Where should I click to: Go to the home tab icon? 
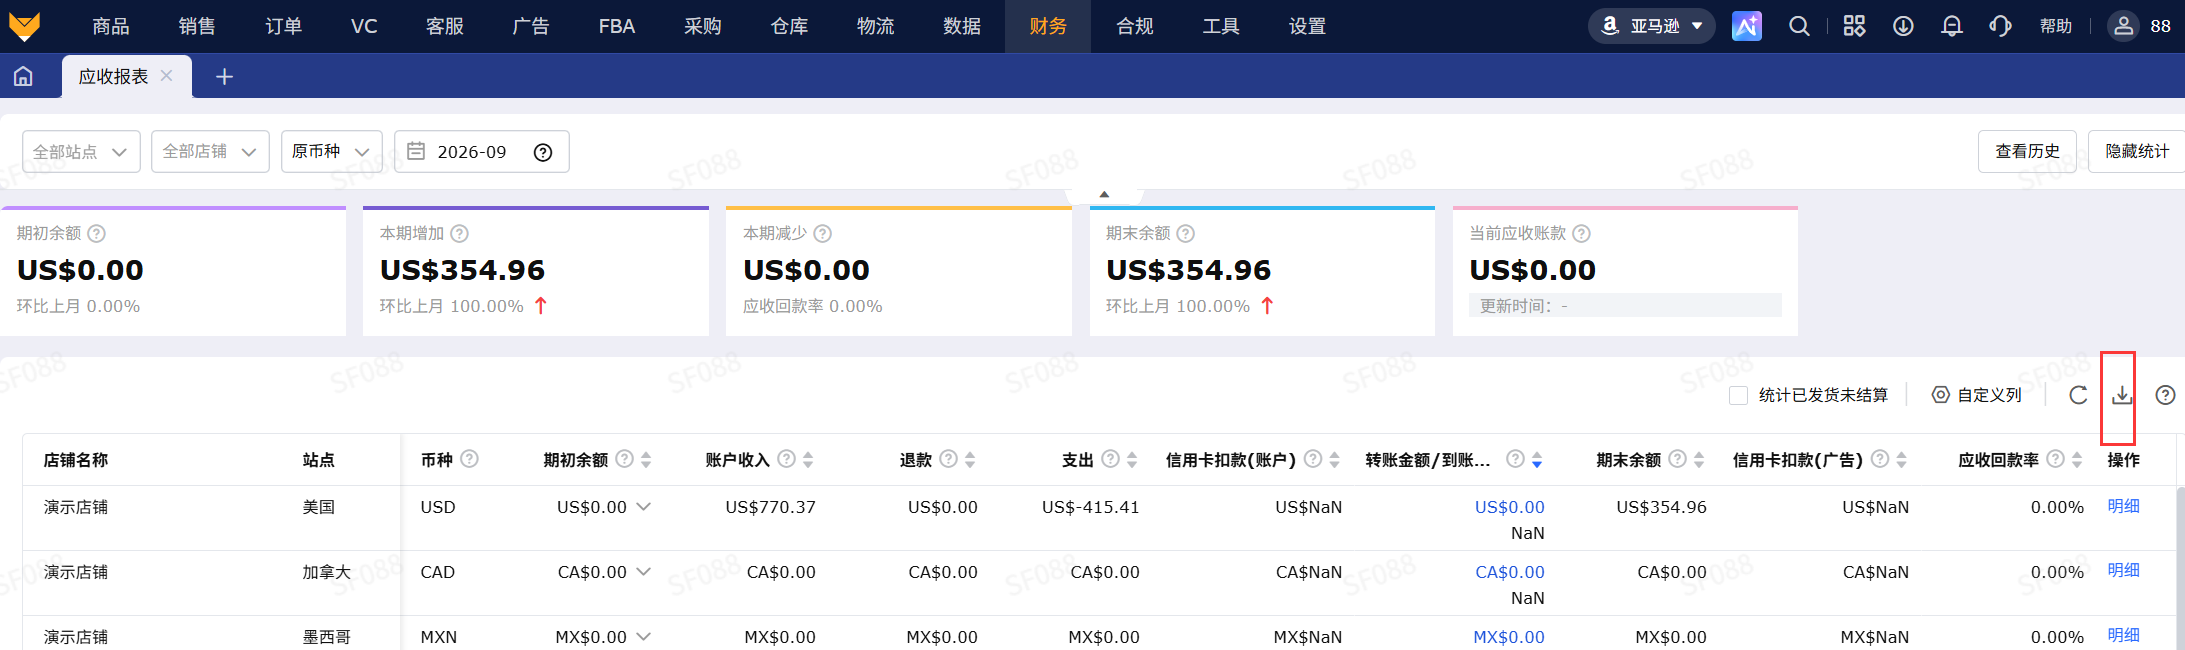(x=23, y=76)
